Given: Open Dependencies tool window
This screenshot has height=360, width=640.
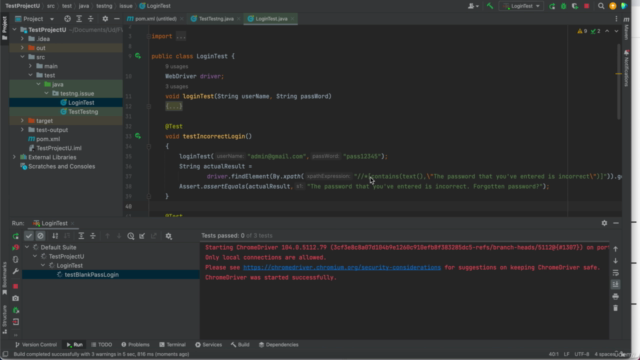Looking at the screenshot, I should coord(278,344).
